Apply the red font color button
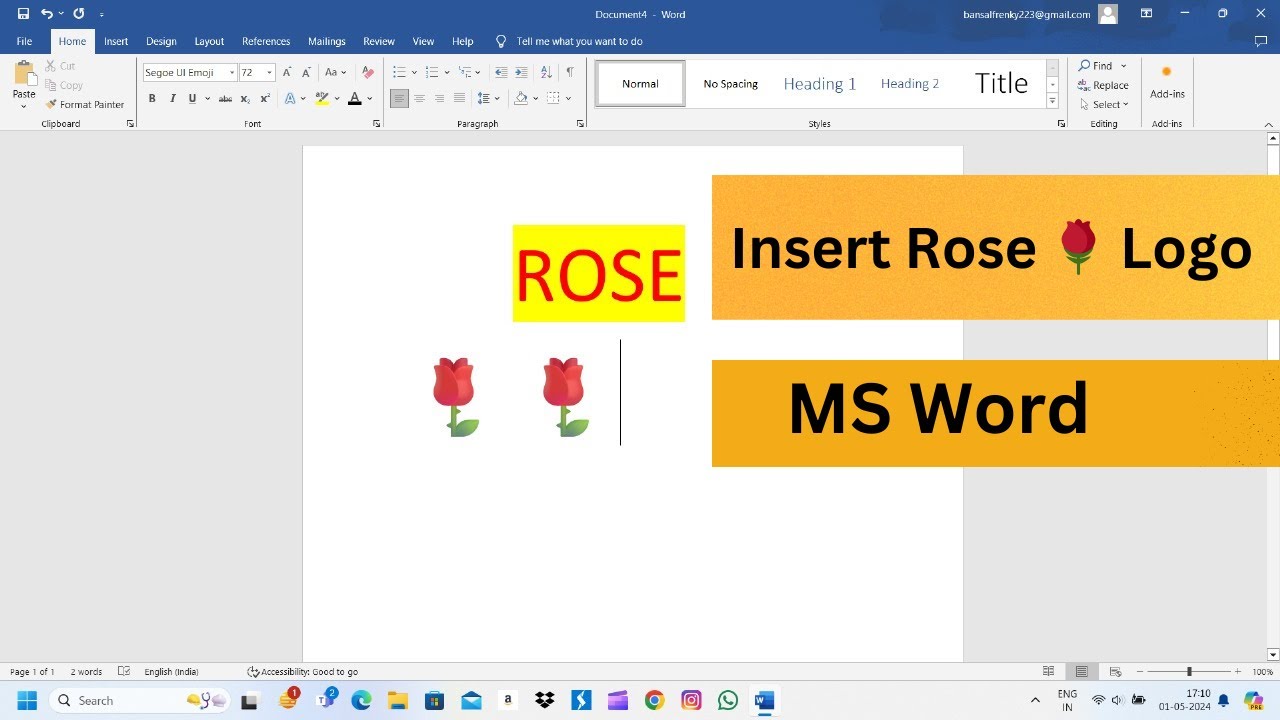This screenshot has width=1280, height=720. (354, 98)
